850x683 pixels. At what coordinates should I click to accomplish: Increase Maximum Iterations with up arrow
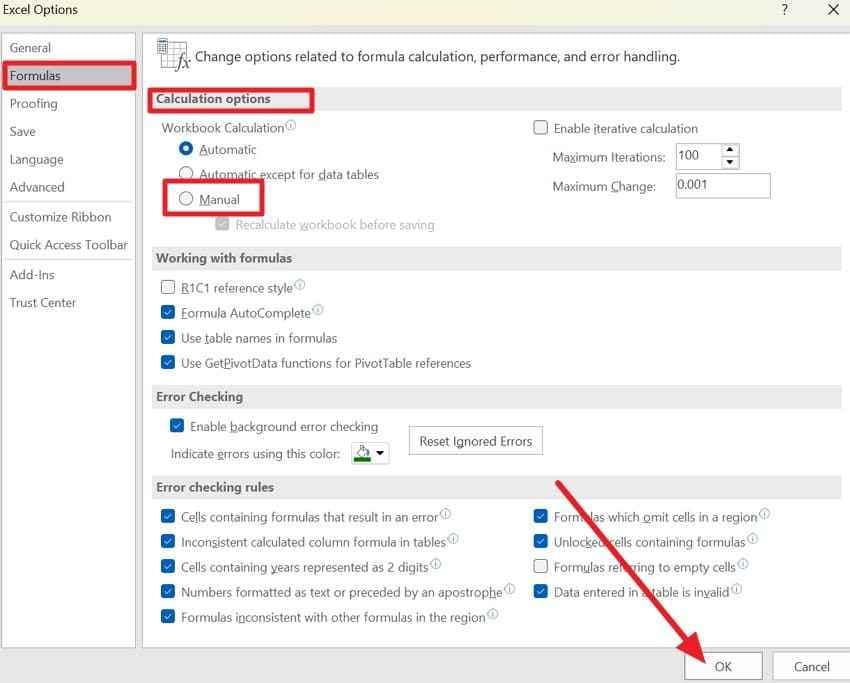[x=730, y=150]
